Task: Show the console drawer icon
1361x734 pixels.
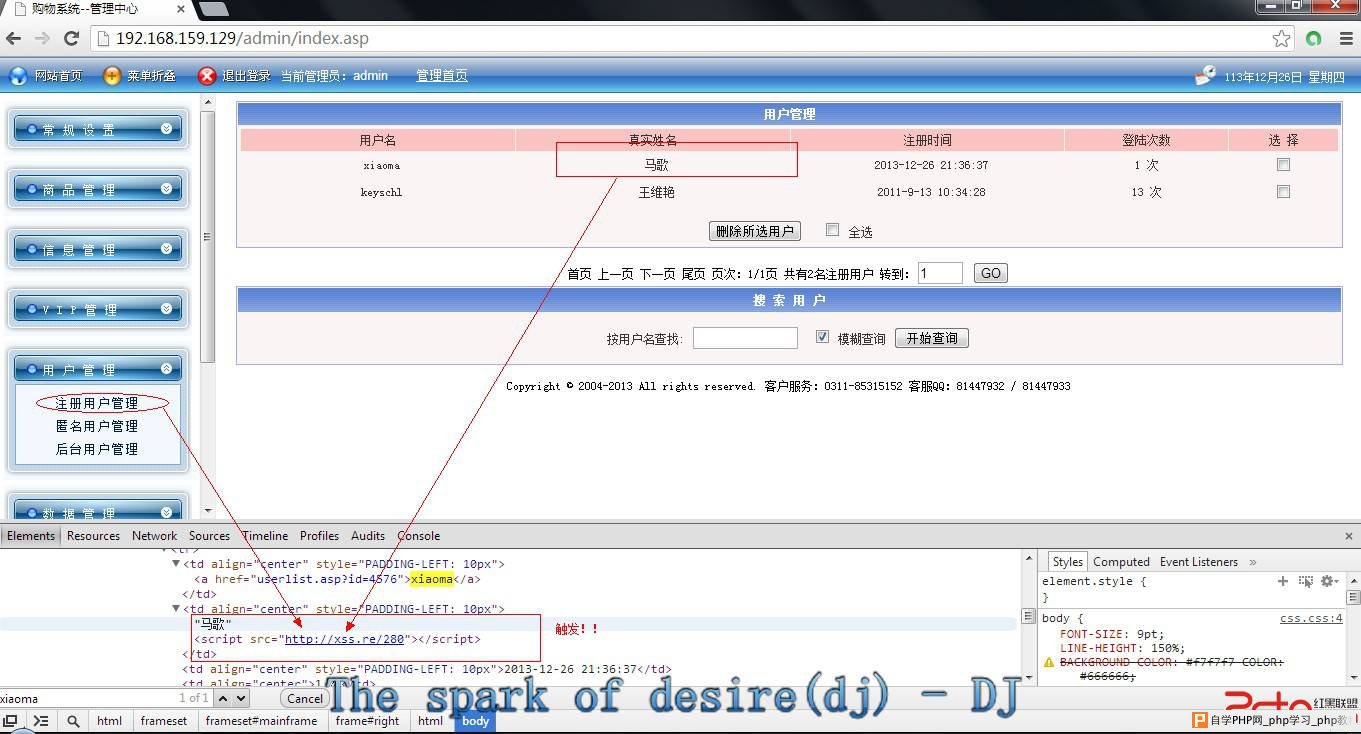Action: point(41,721)
